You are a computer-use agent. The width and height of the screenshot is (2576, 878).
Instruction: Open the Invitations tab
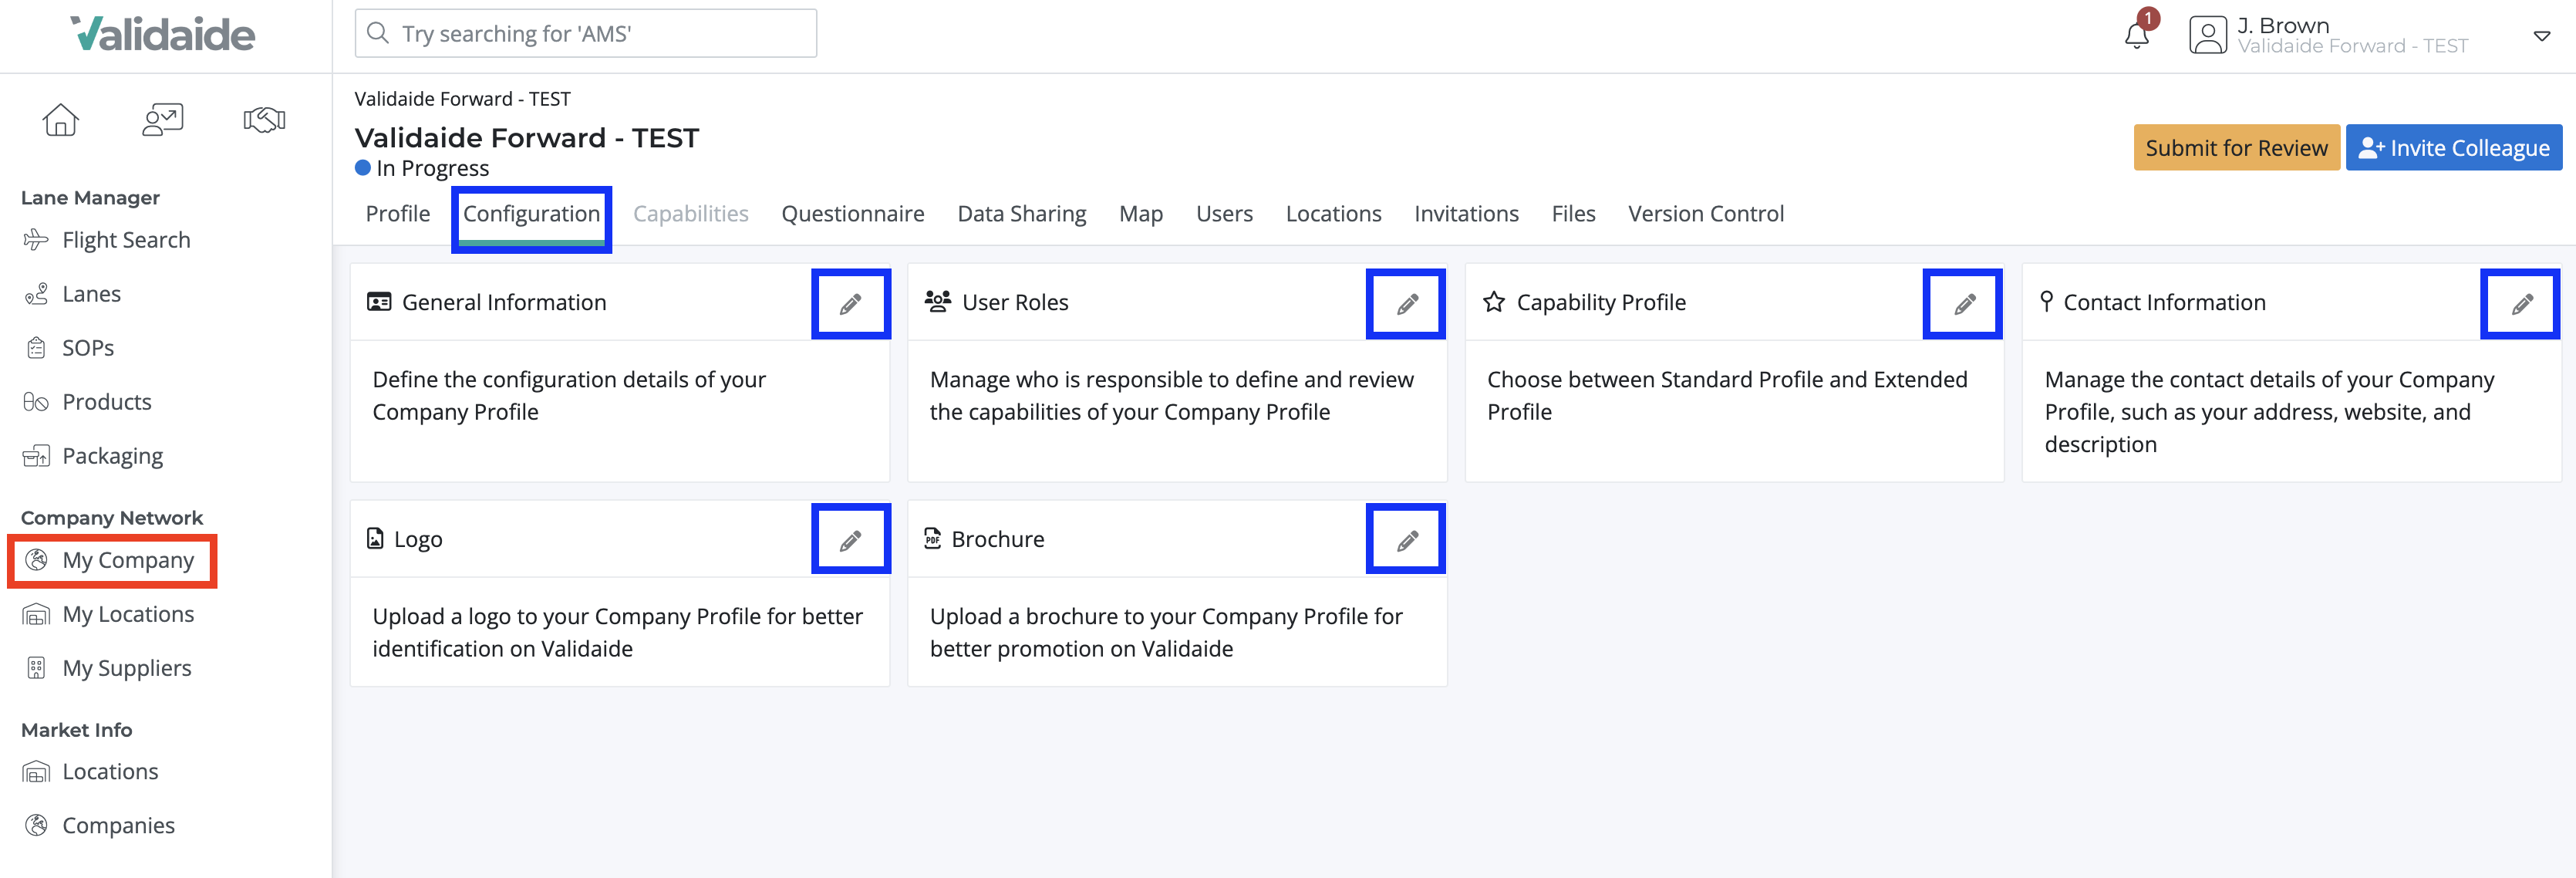(x=1467, y=214)
